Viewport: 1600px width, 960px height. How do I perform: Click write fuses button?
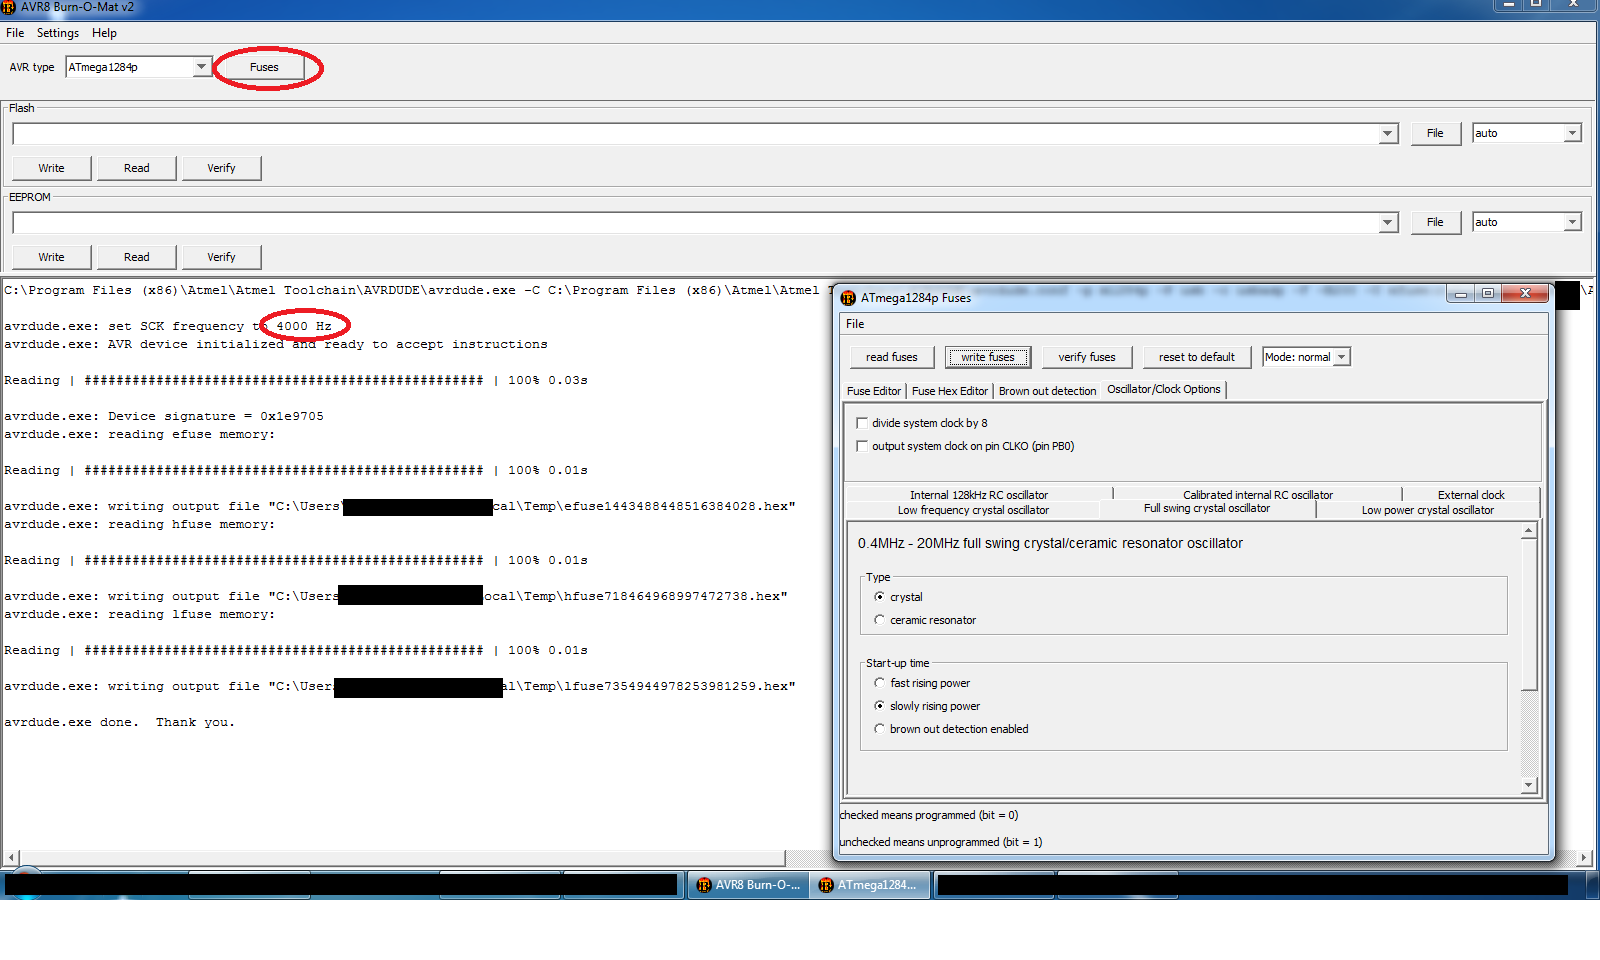coord(988,357)
